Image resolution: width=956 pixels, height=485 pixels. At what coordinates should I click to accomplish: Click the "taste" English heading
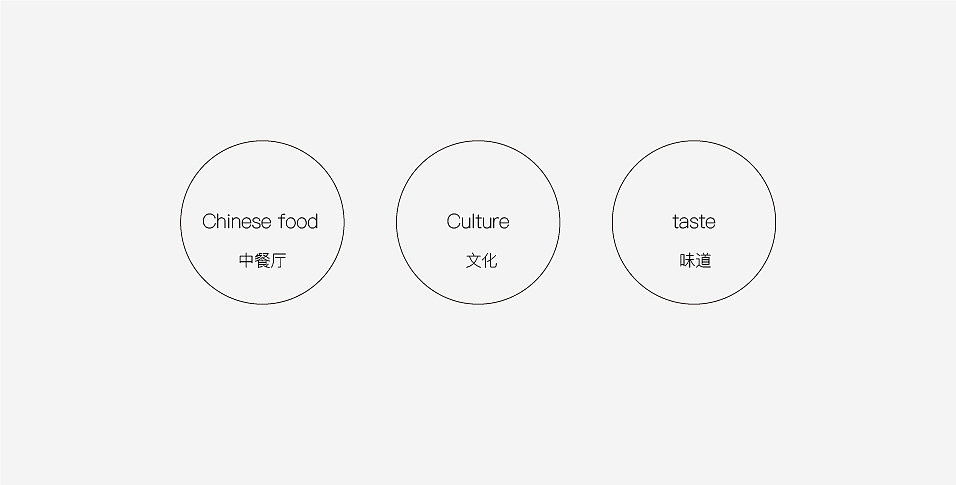tap(694, 221)
